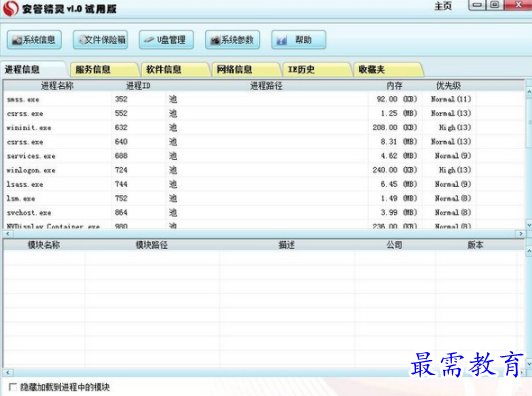This screenshot has width=532, height=396.
Task: Select csrss.exe process with ID 552
Action: click(x=264, y=113)
